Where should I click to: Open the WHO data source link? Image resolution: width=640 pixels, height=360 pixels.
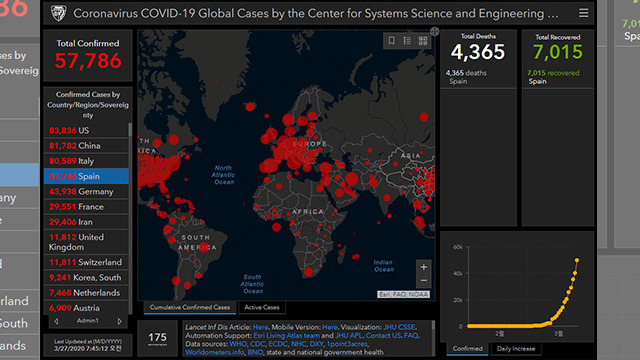coord(238,344)
